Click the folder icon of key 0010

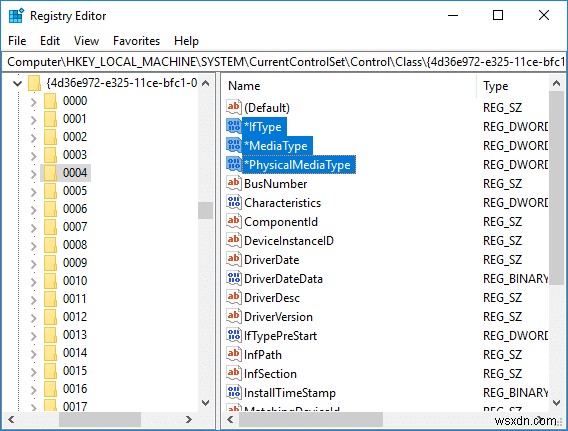[x=50, y=281]
